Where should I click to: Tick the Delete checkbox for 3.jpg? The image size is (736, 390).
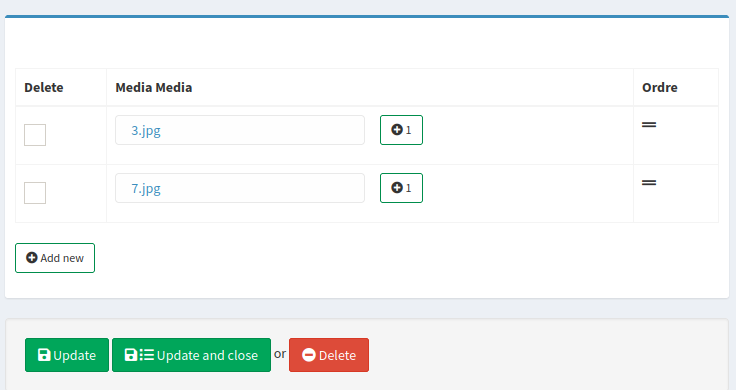click(35, 135)
